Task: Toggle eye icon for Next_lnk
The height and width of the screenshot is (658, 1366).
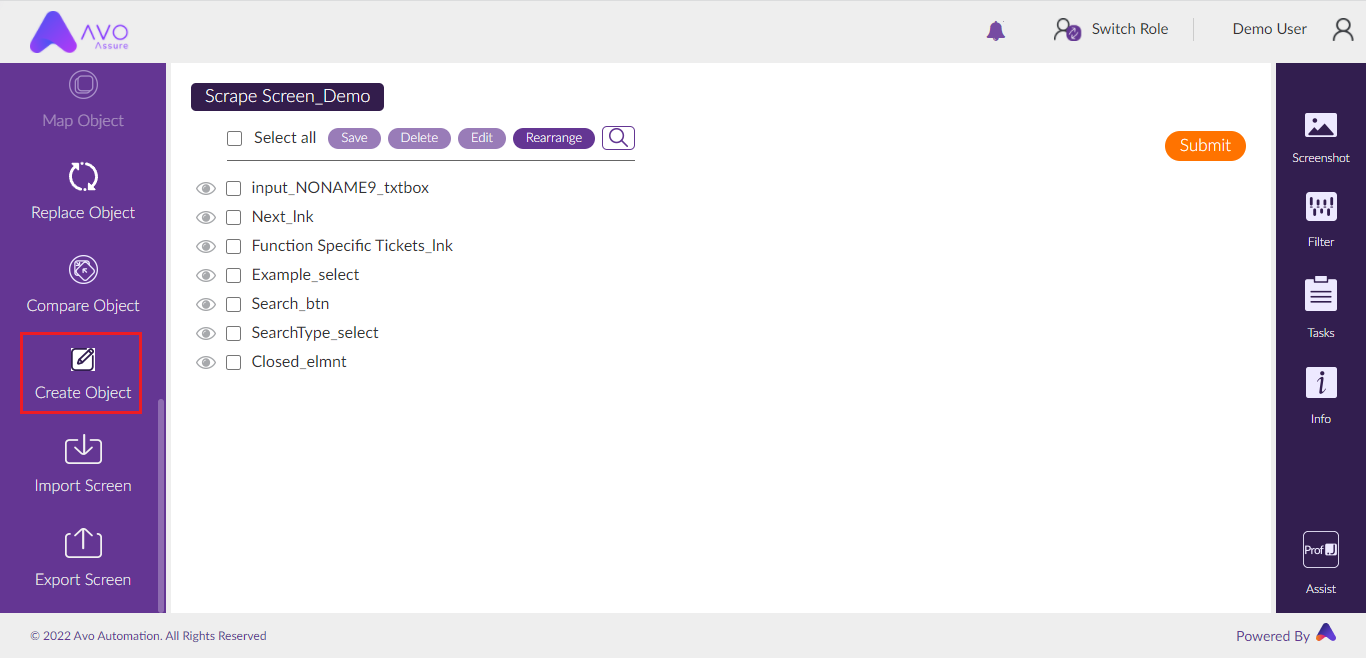Action: 206,217
